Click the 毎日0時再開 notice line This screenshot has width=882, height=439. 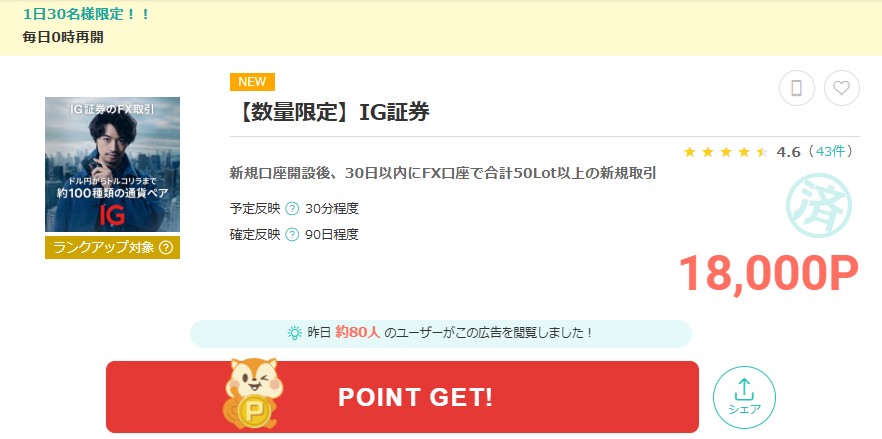pyautogui.click(x=63, y=37)
